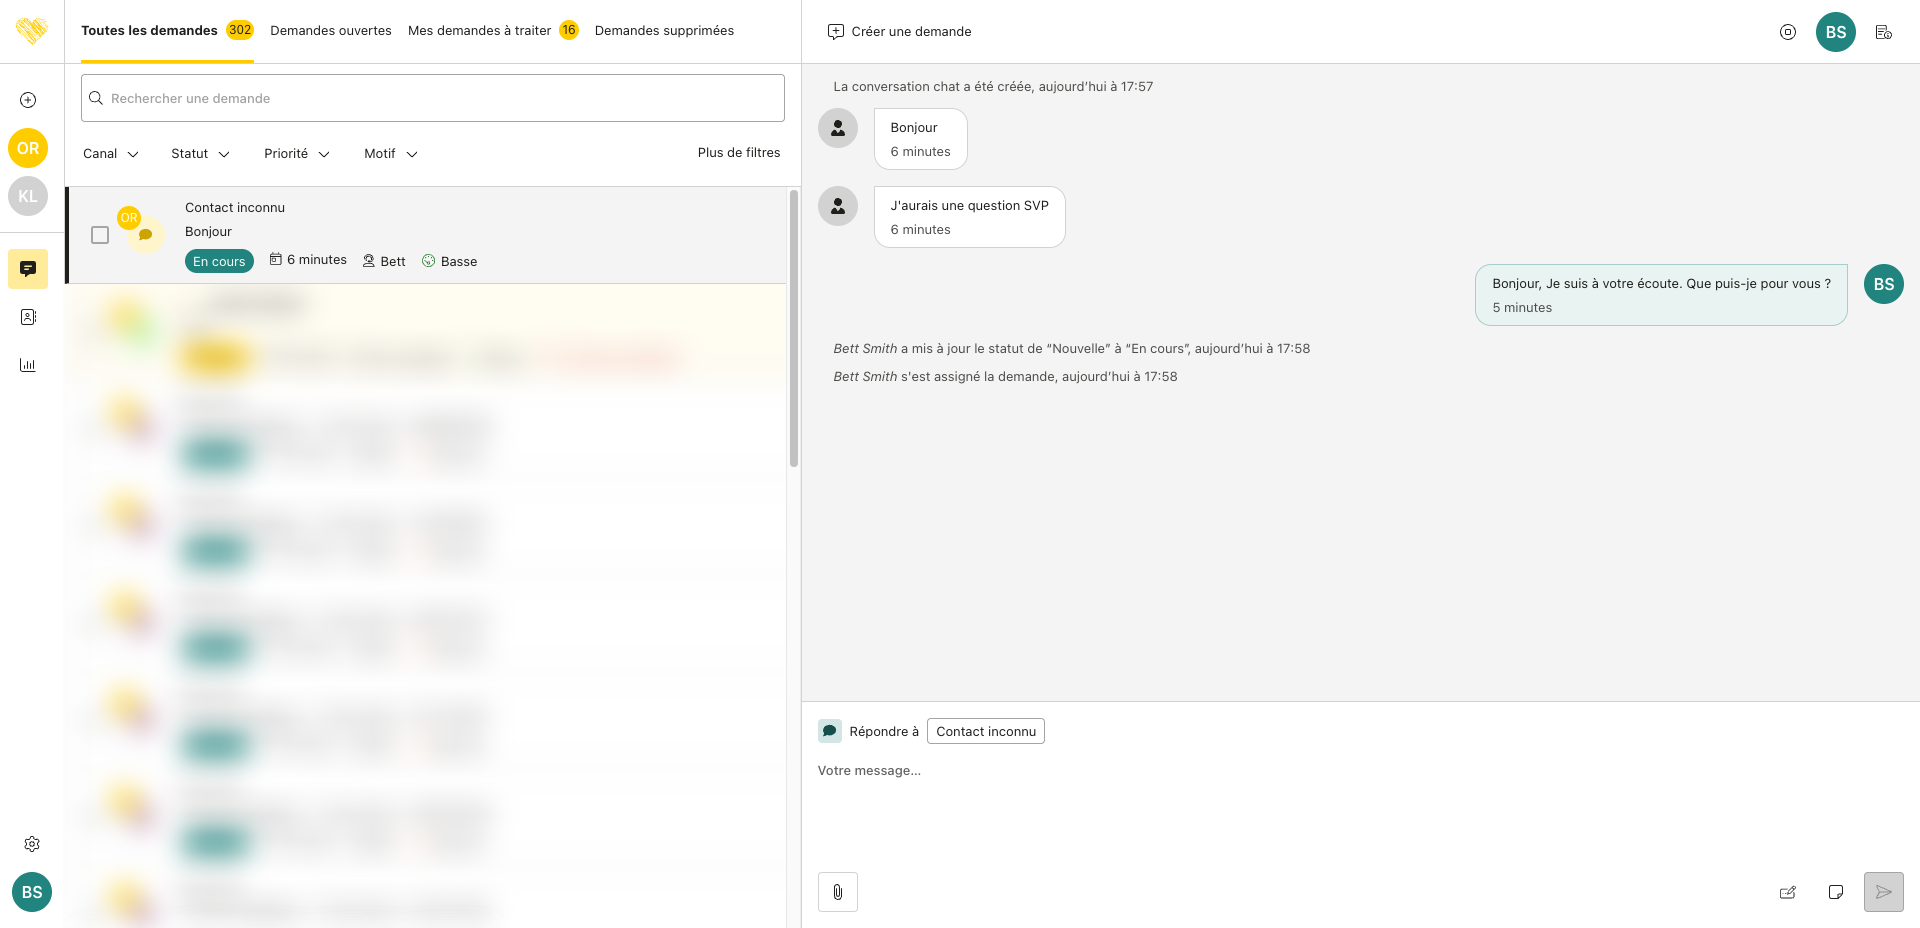Image resolution: width=1920 pixels, height=928 pixels.
Task: Click Créer une demande button
Action: (900, 32)
